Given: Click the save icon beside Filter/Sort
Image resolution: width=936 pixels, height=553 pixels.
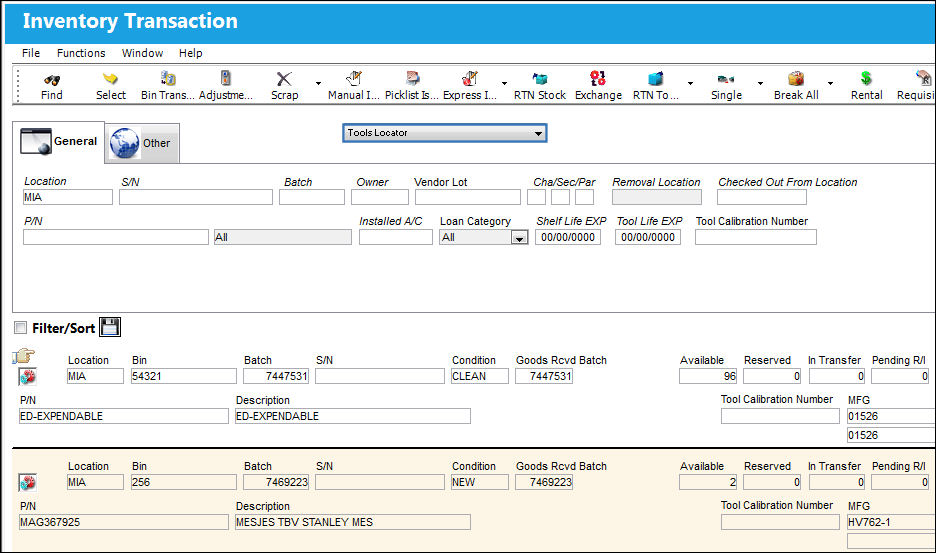Looking at the screenshot, I should tap(110, 327).
